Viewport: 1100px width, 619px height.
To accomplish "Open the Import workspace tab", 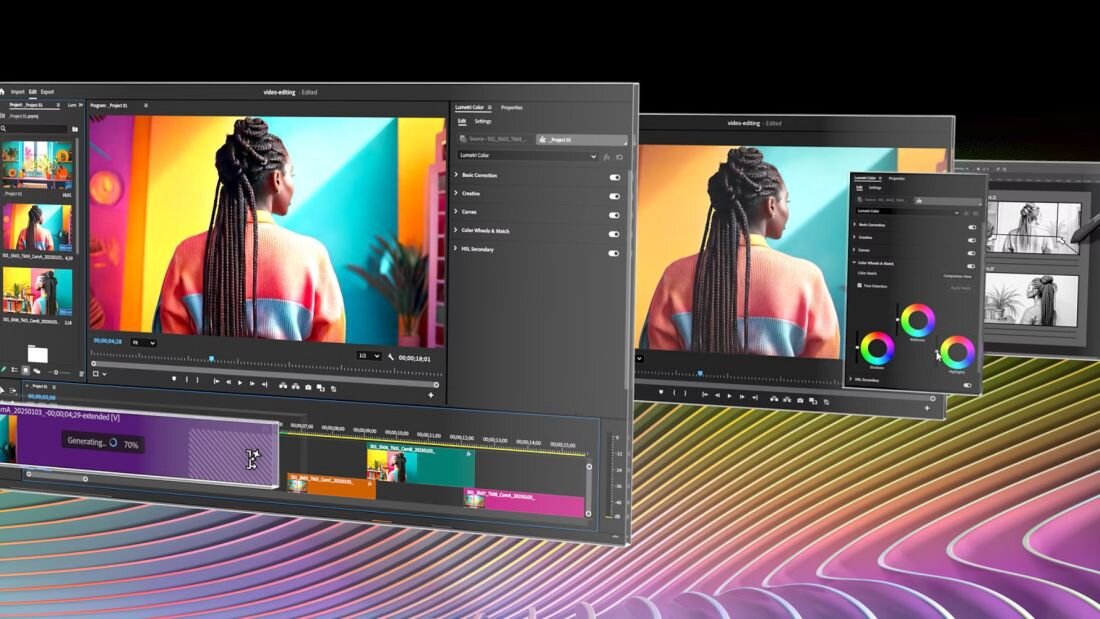I will tap(18, 91).
